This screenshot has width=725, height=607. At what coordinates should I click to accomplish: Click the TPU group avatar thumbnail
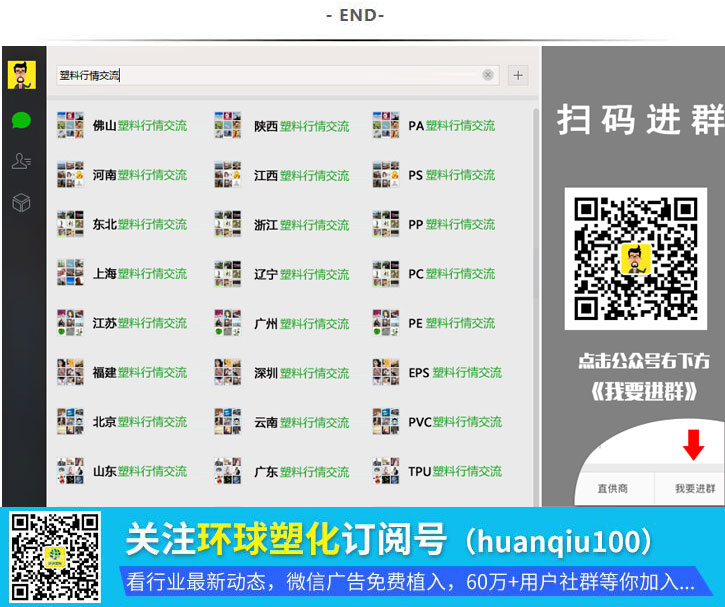click(386, 471)
